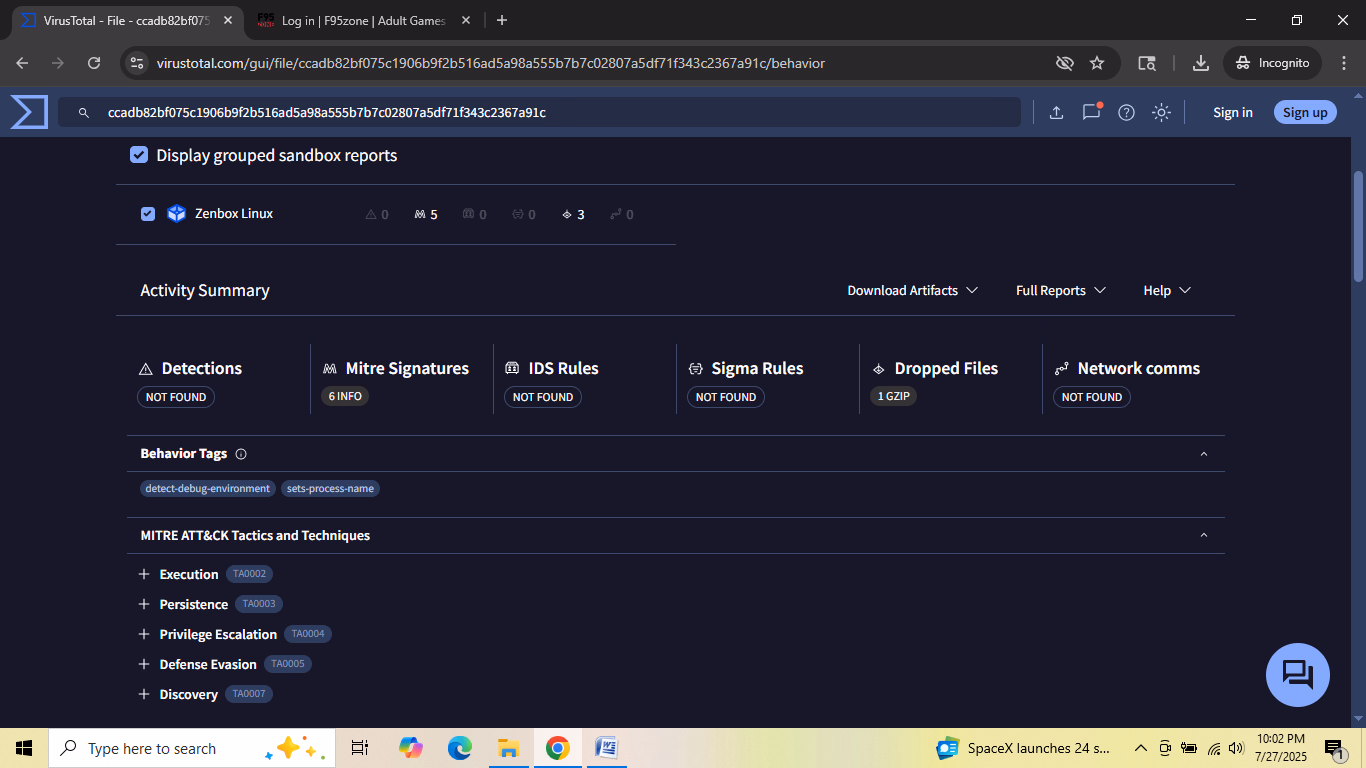Collapse the MITRE ATT&CK Tactics section

coord(1204,536)
